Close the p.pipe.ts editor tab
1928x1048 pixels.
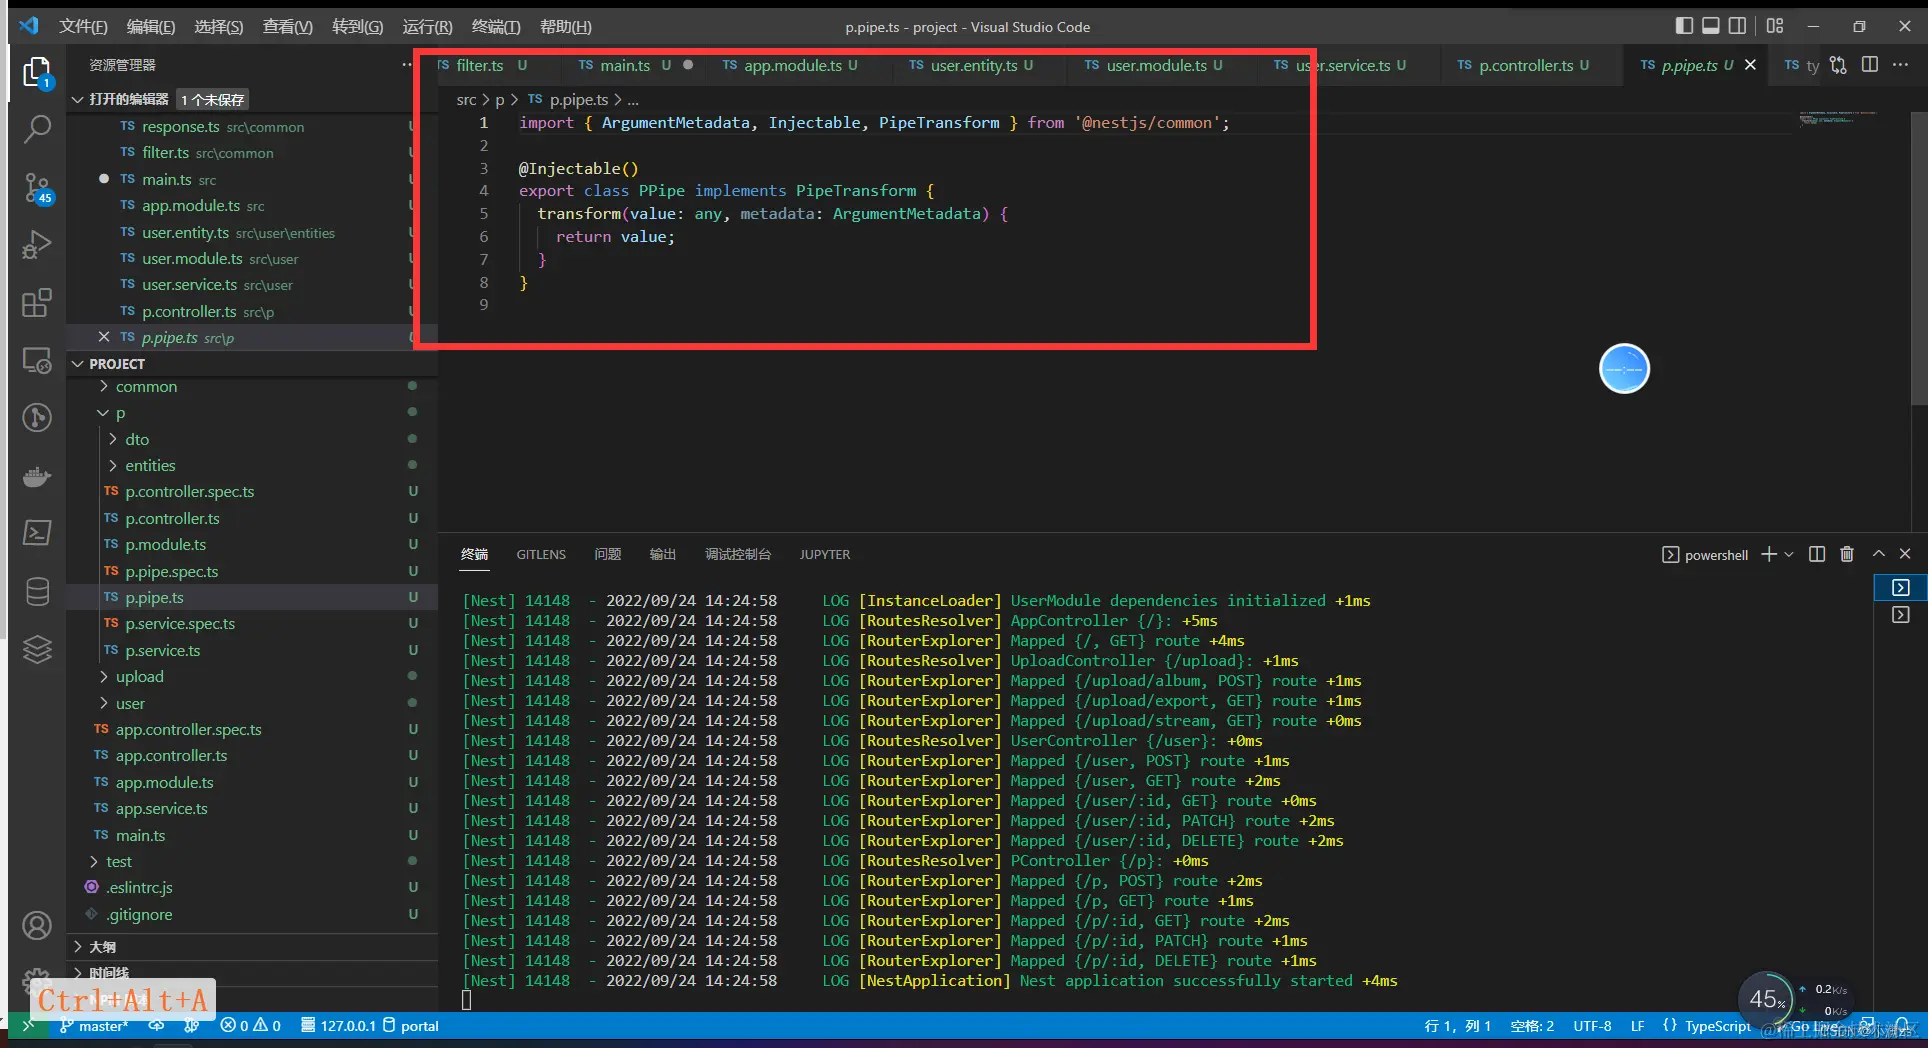pyautogui.click(x=1750, y=65)
